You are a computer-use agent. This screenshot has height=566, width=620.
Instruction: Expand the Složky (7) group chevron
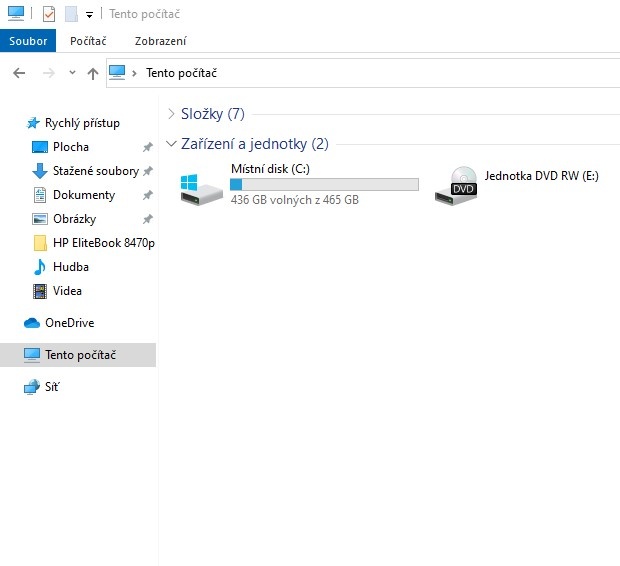click(x=171, y=114)
